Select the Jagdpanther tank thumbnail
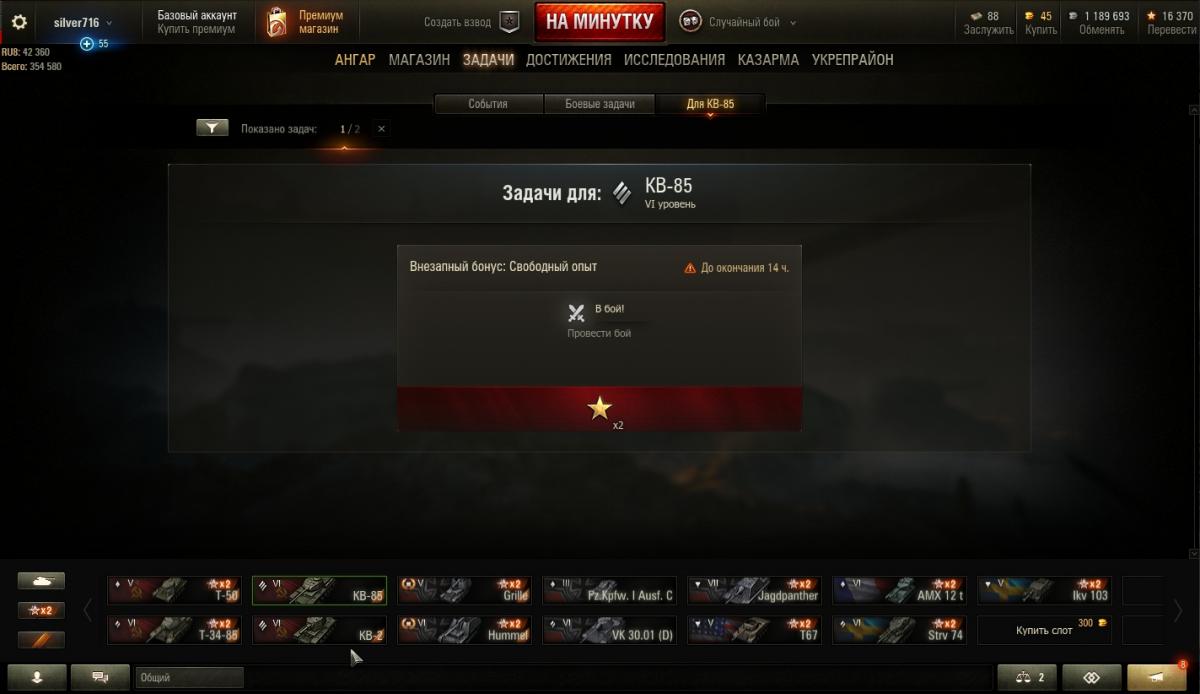1200x694 pixels. tap(755, 591)
